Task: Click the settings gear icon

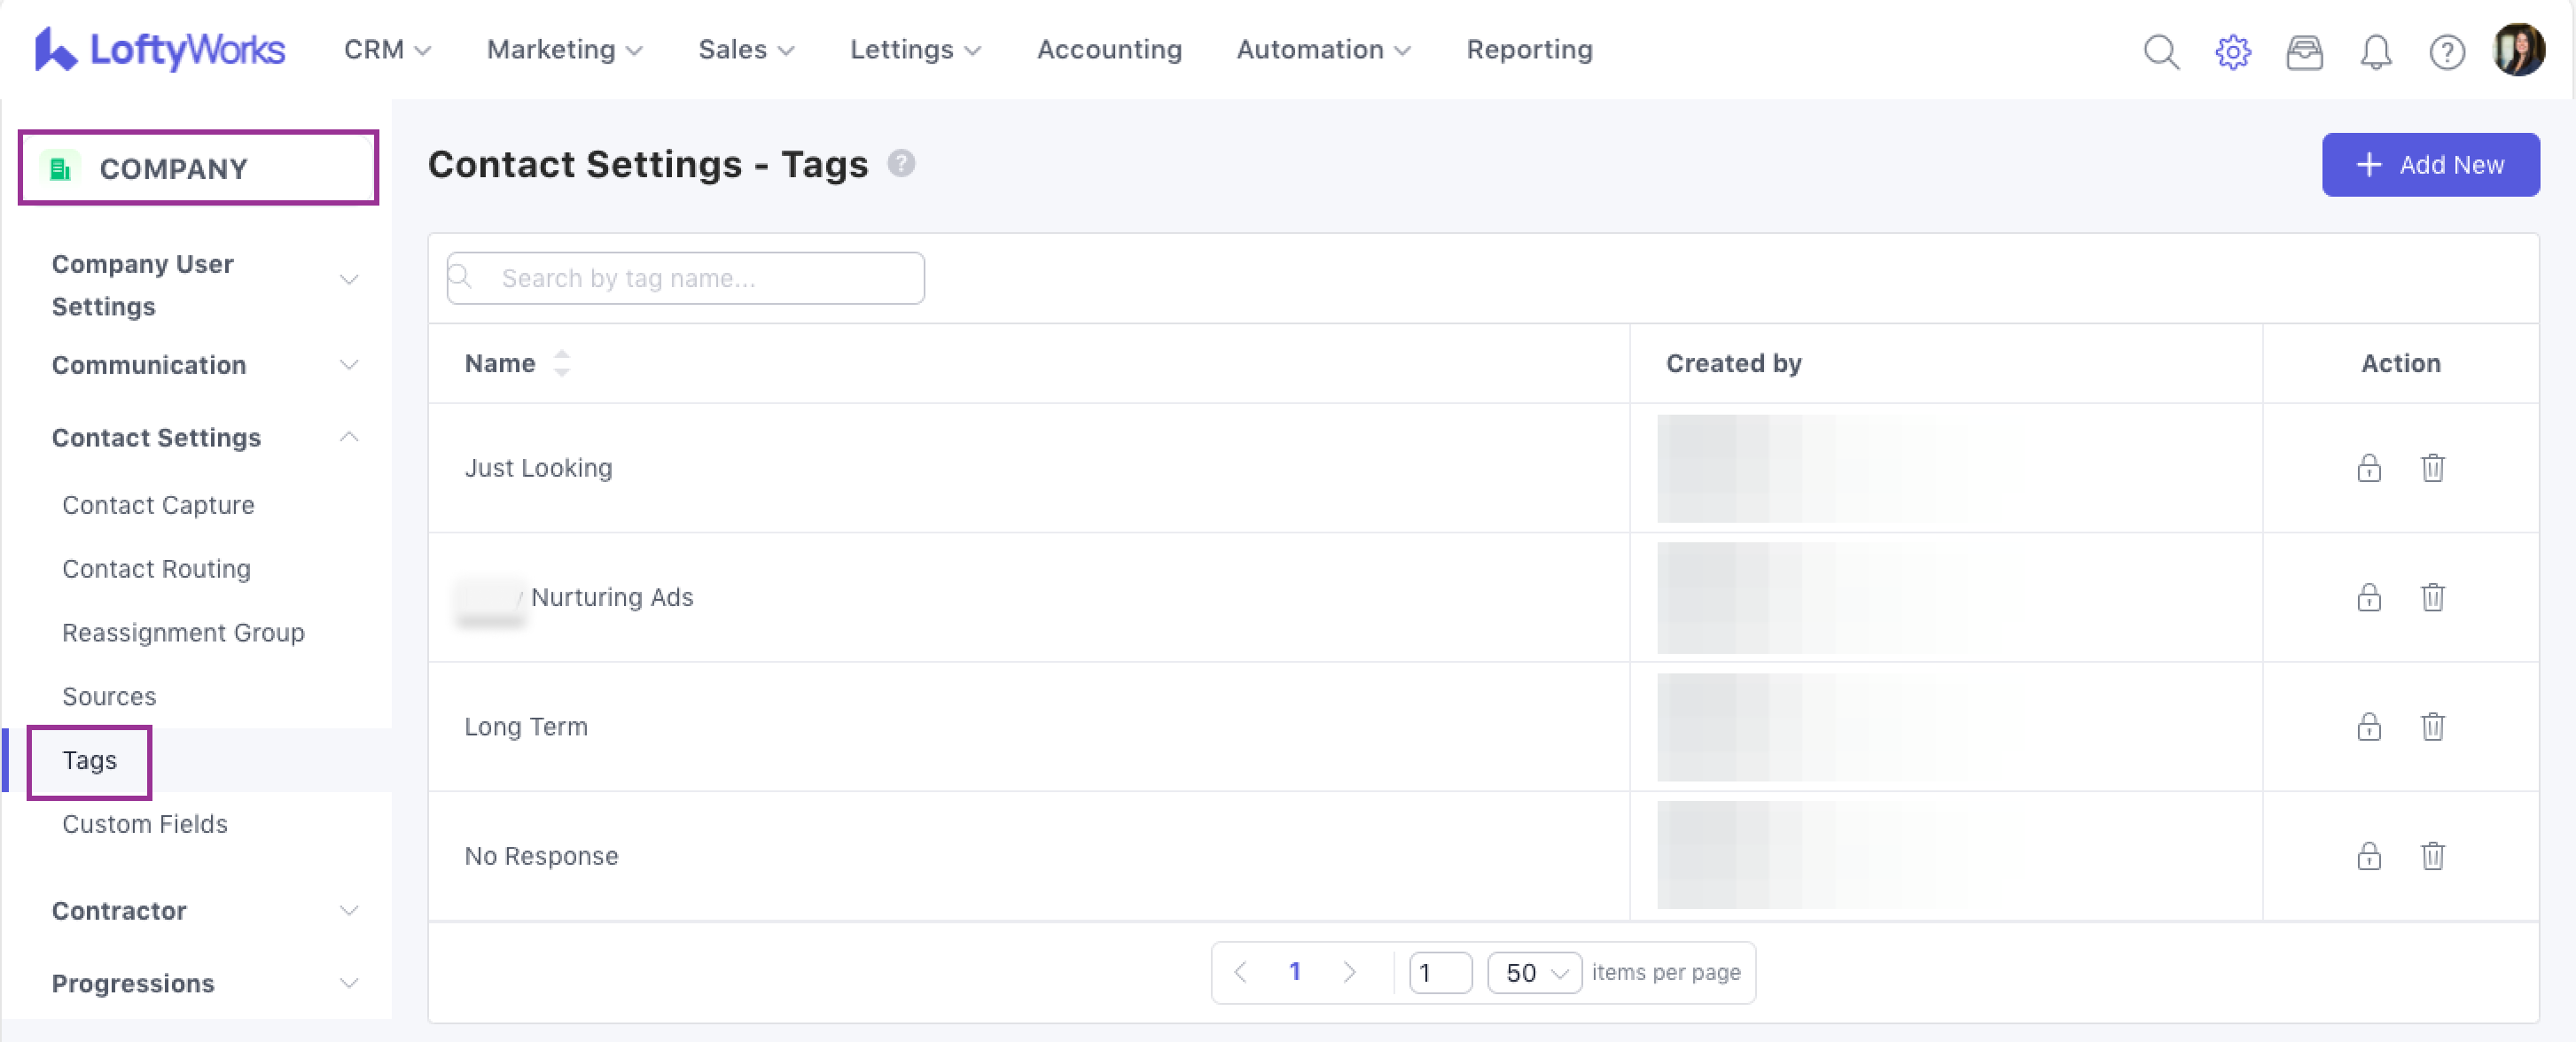Action: (x=2232, y=51)
